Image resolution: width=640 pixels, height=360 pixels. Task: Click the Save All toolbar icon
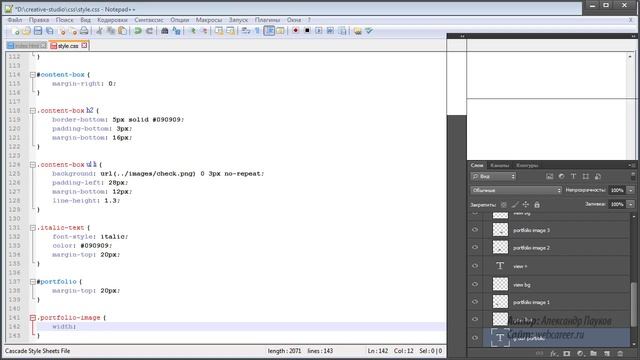[50, 31]
